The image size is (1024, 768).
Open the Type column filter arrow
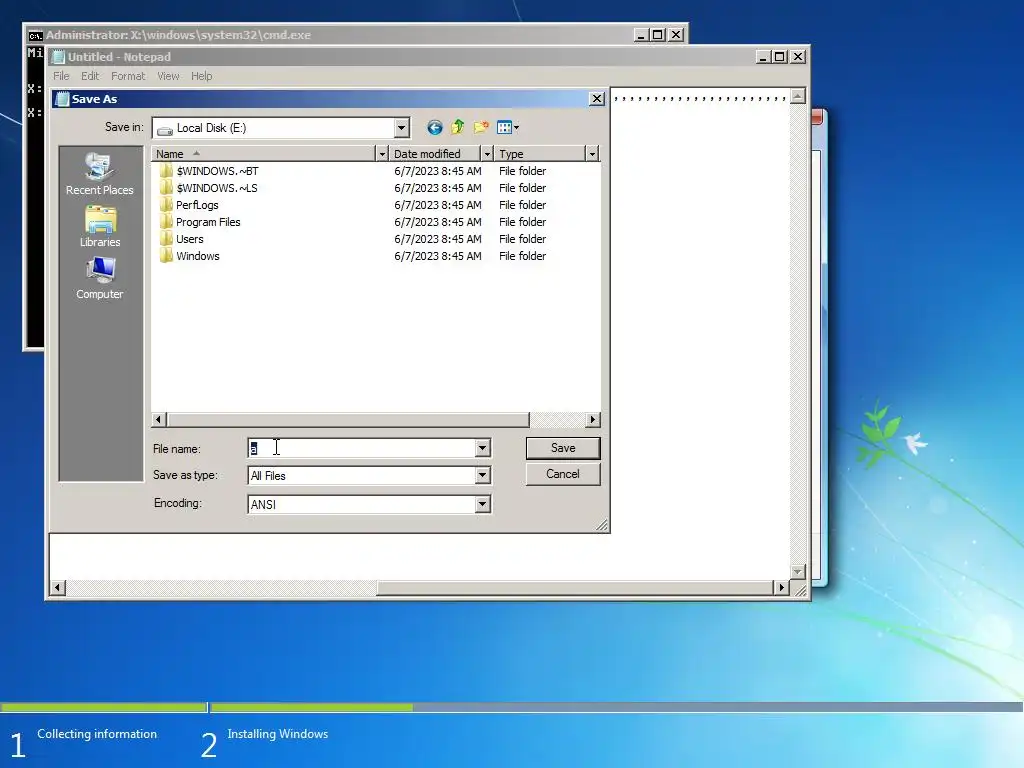tap(592, 154)
